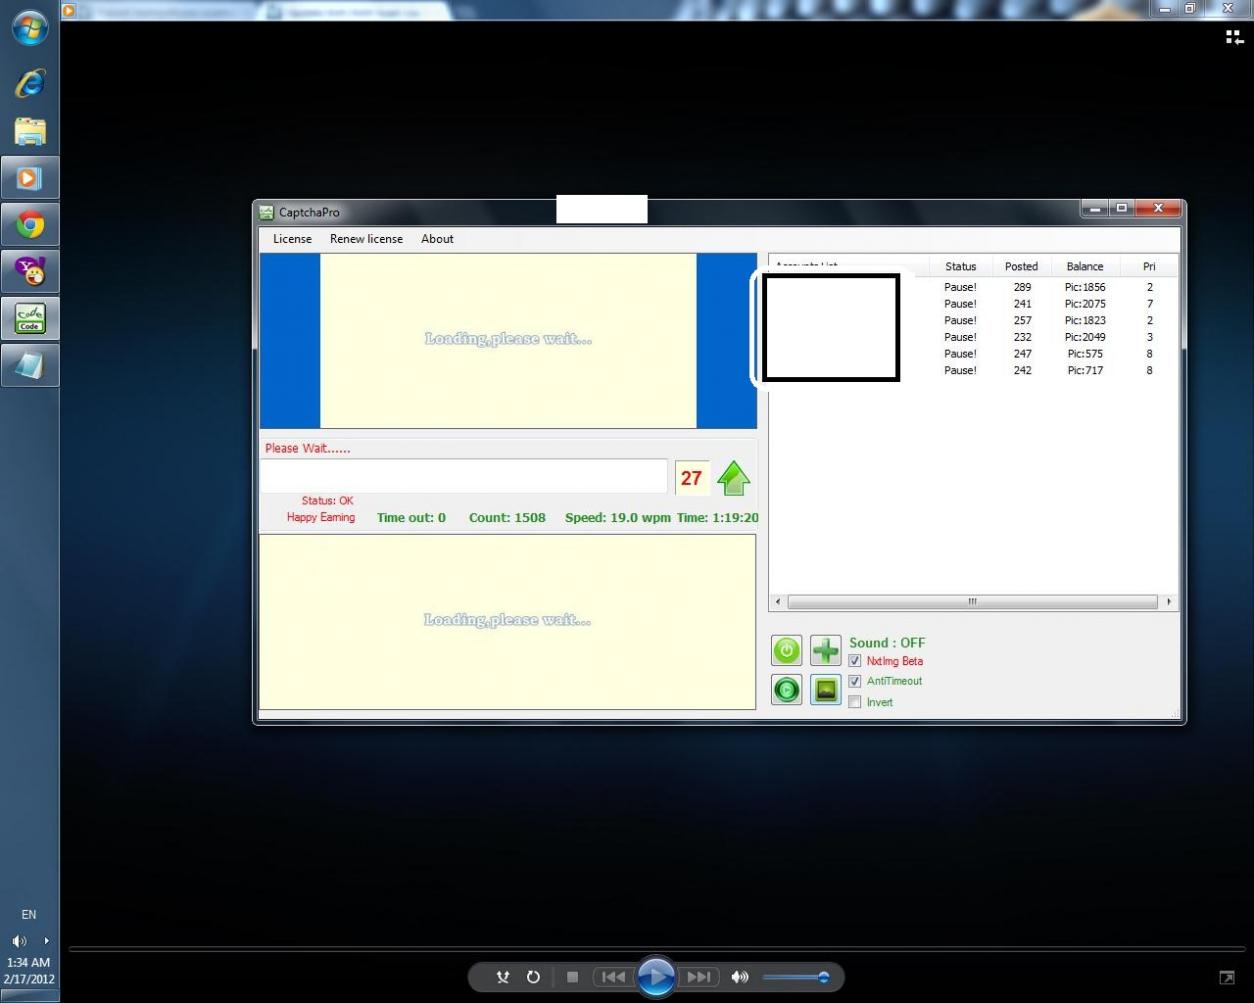The image size is (1254, 1003).
Task: Select the row with balance Pic:1856
Action: click(x=973, y=287)
